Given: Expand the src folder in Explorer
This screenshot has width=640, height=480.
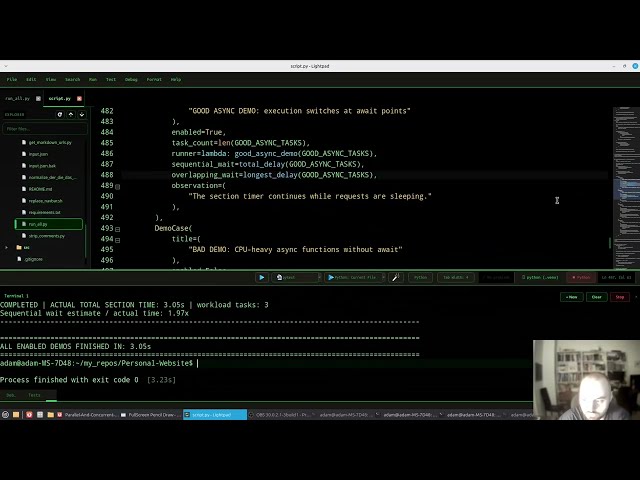Looking at the screenshot, I should pyautogui.click(x=6, y=247).
